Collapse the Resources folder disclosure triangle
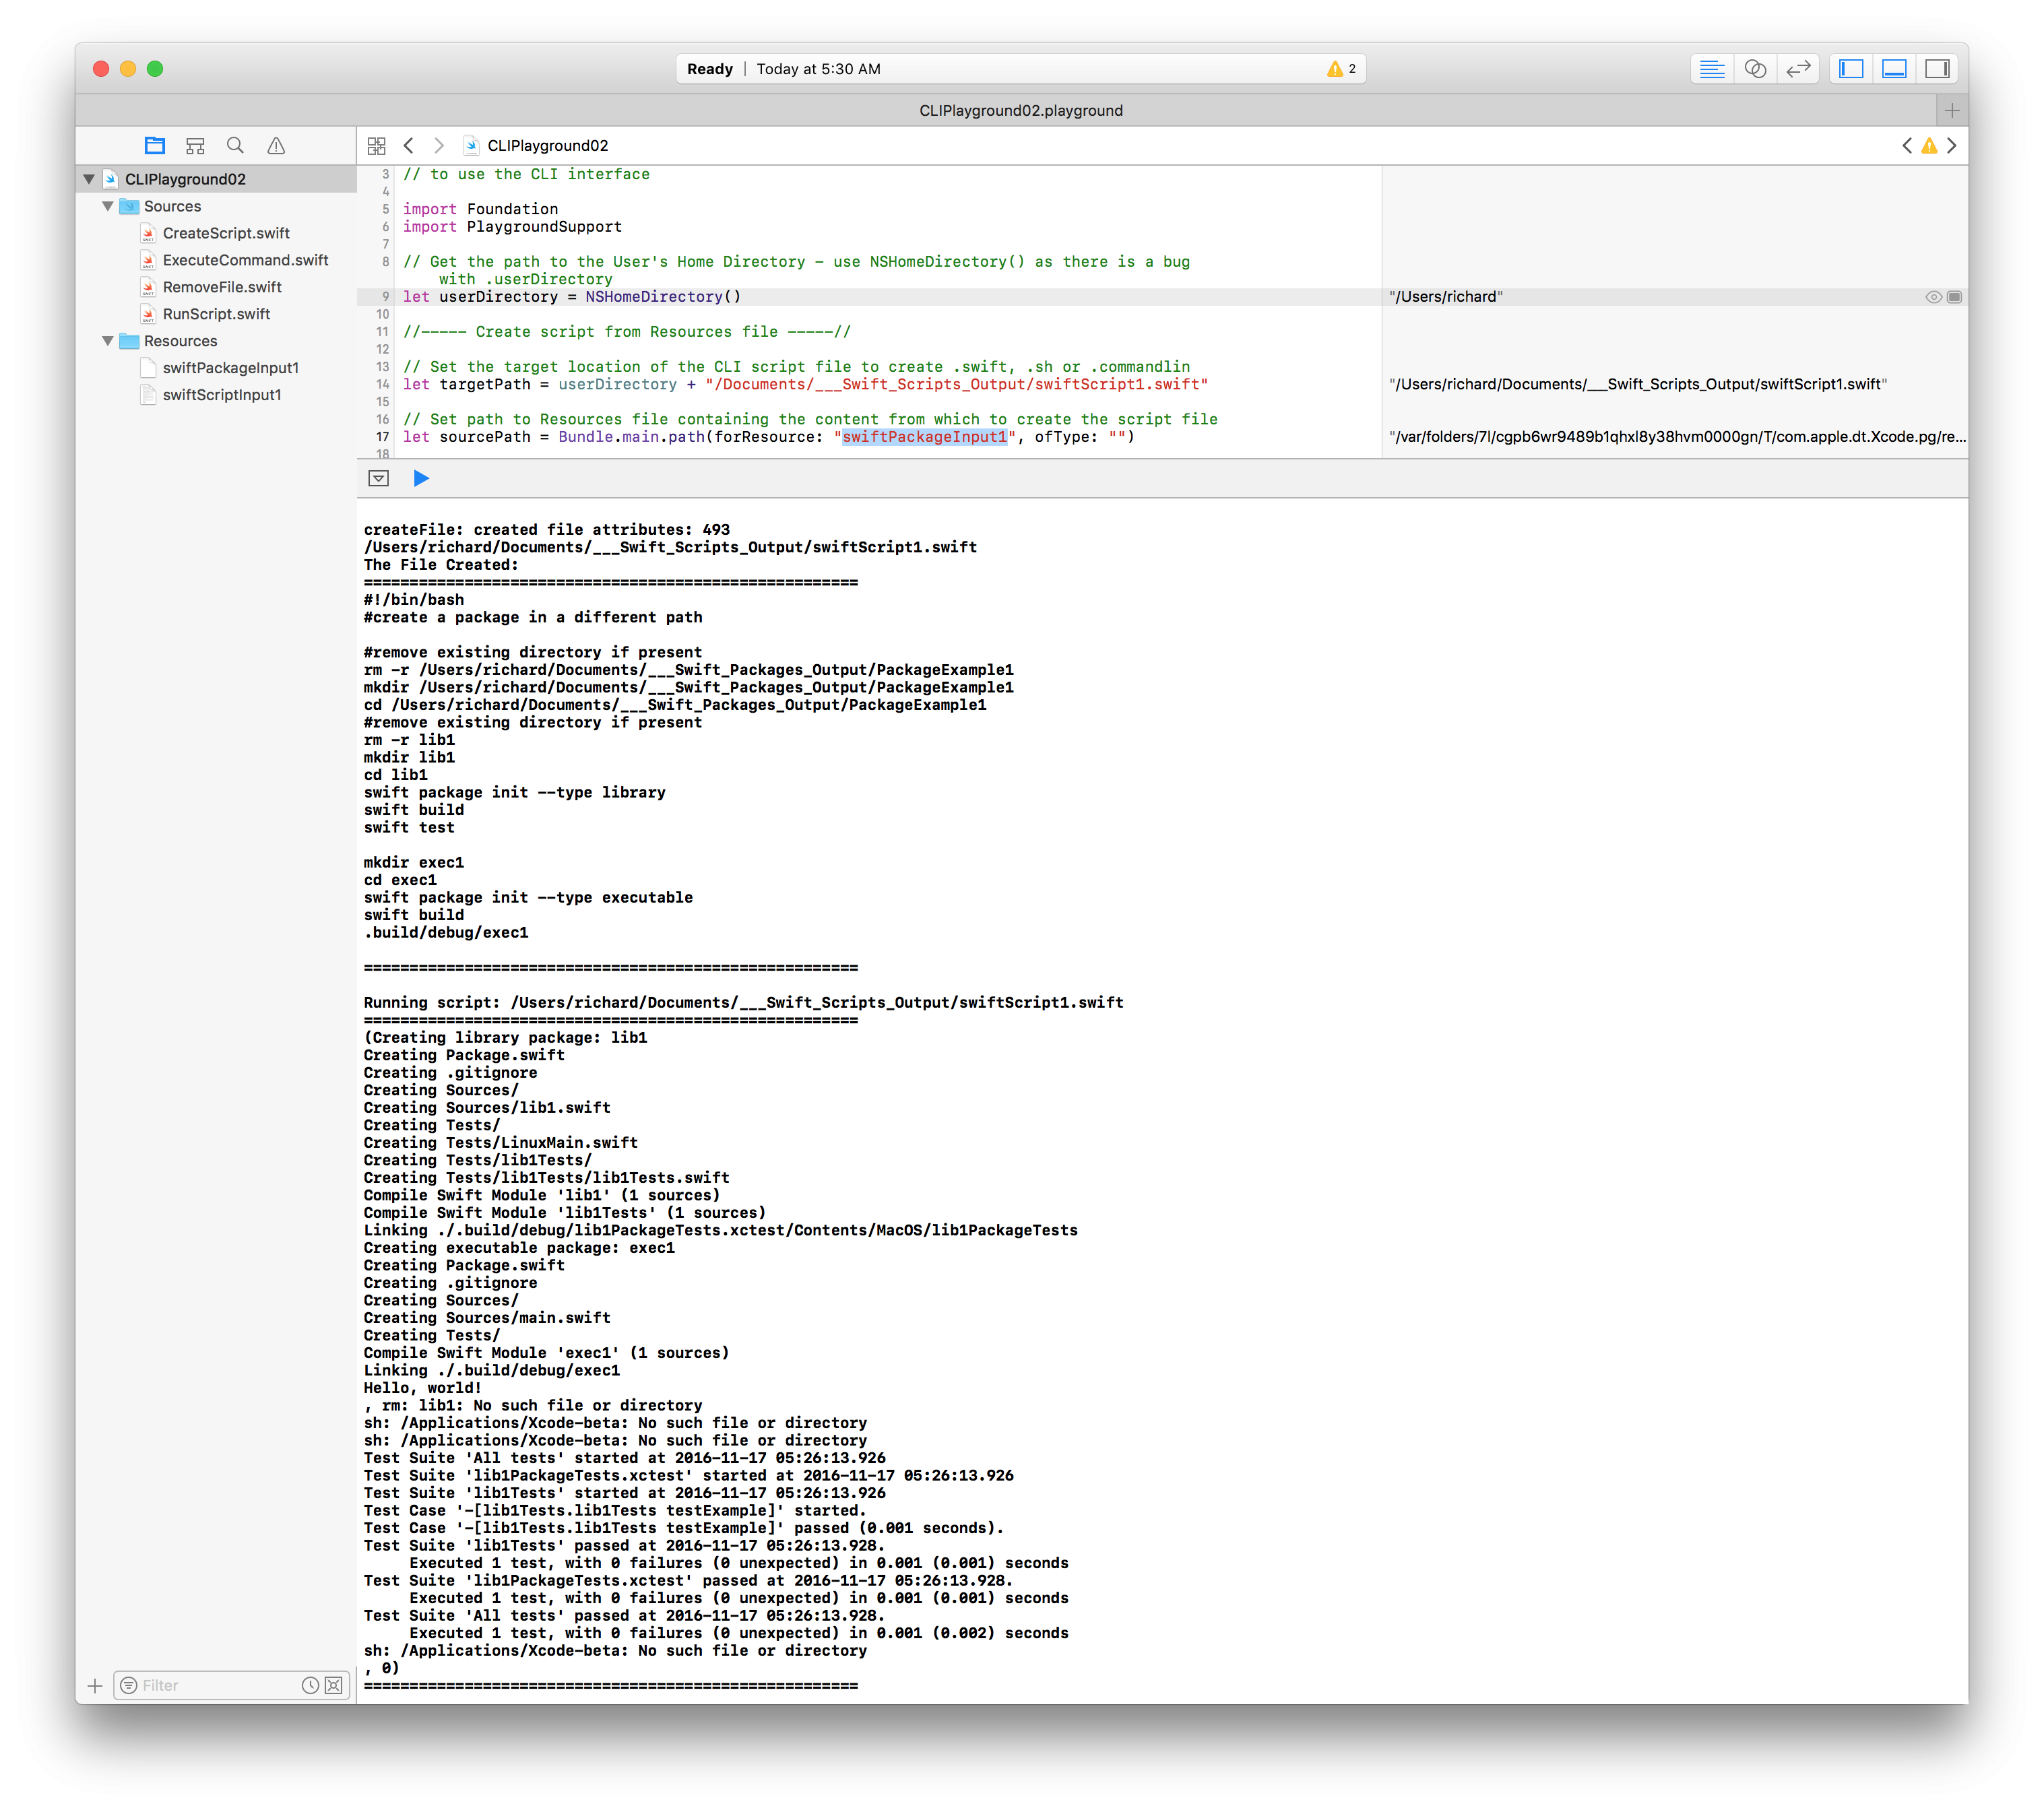 click(x=108, y=342)
